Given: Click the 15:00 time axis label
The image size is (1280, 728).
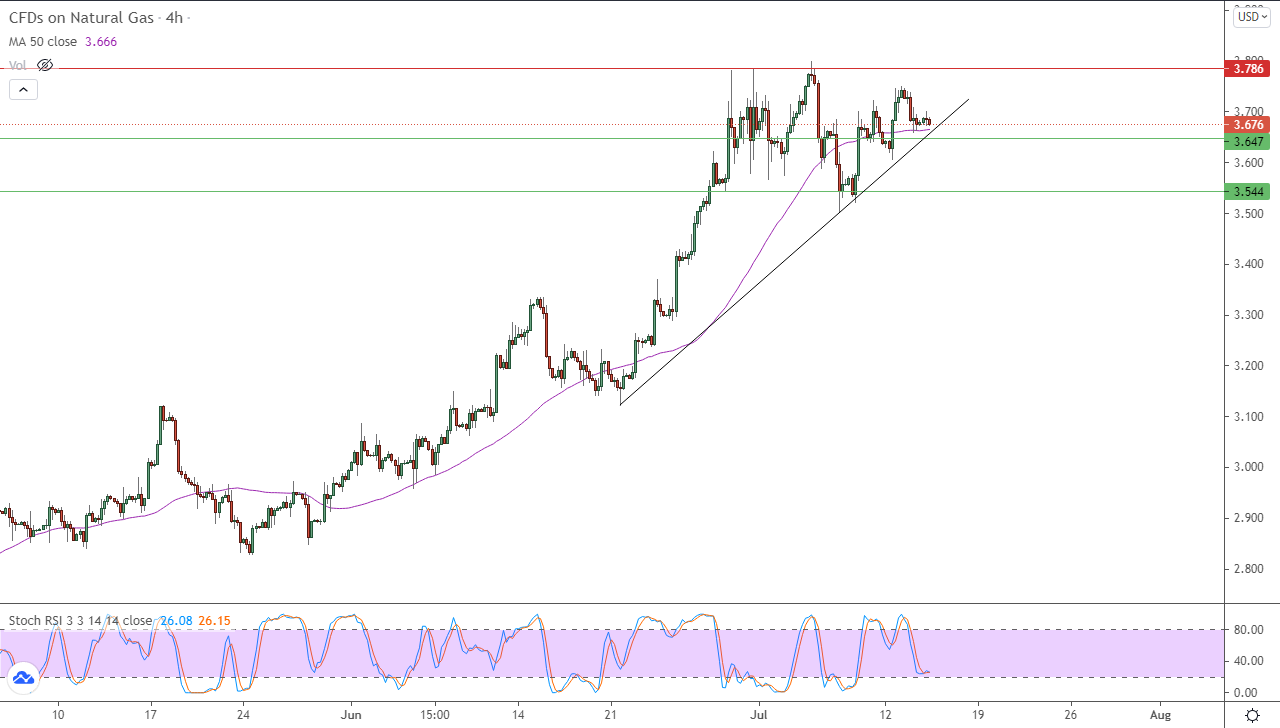Looking at the screenshot, I should (435, 716).
